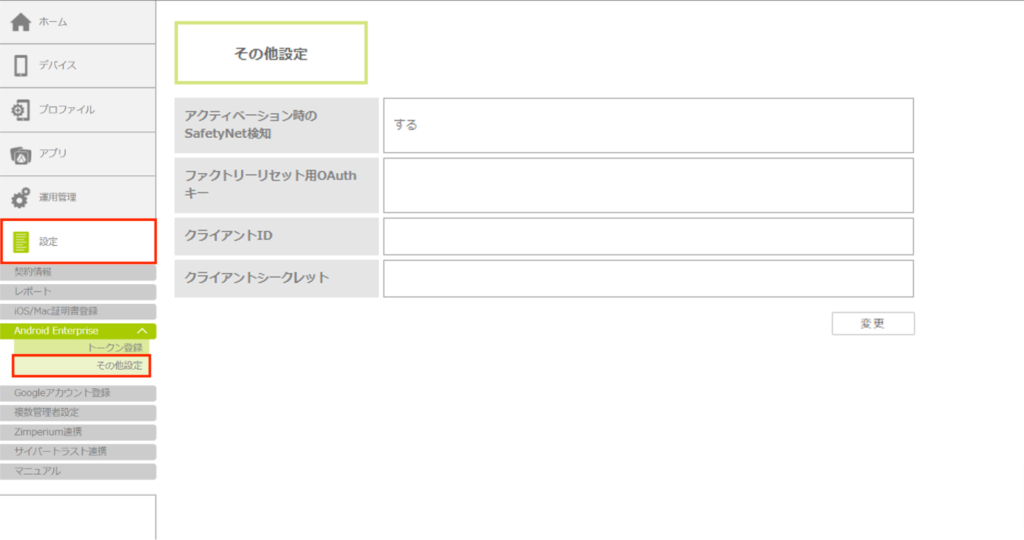Click the green Settings document icon

click(20, 242)
